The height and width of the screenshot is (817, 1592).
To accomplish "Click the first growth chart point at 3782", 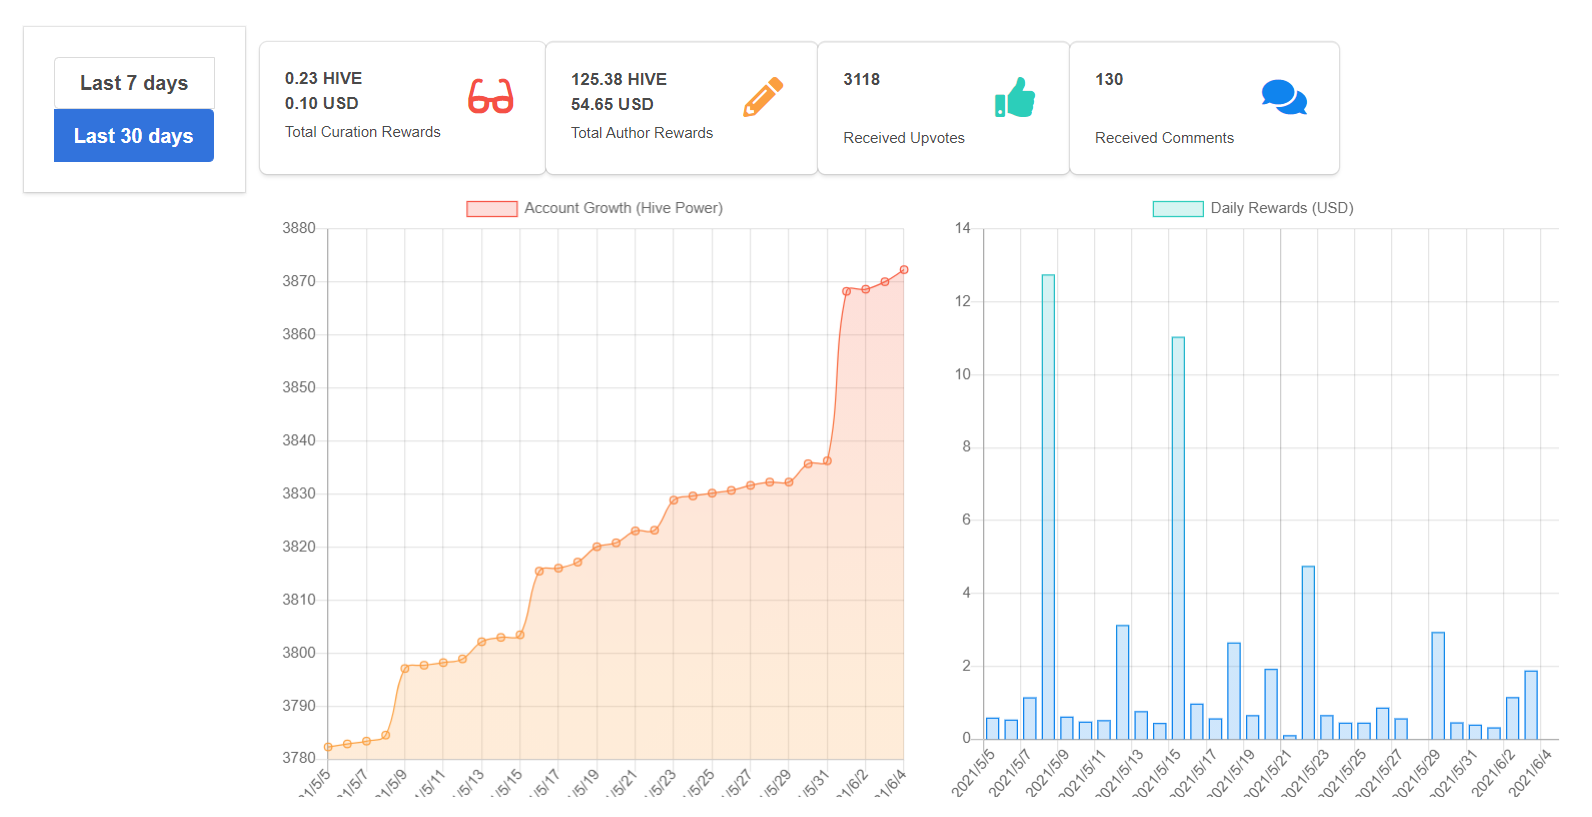I will coord(328,747).
